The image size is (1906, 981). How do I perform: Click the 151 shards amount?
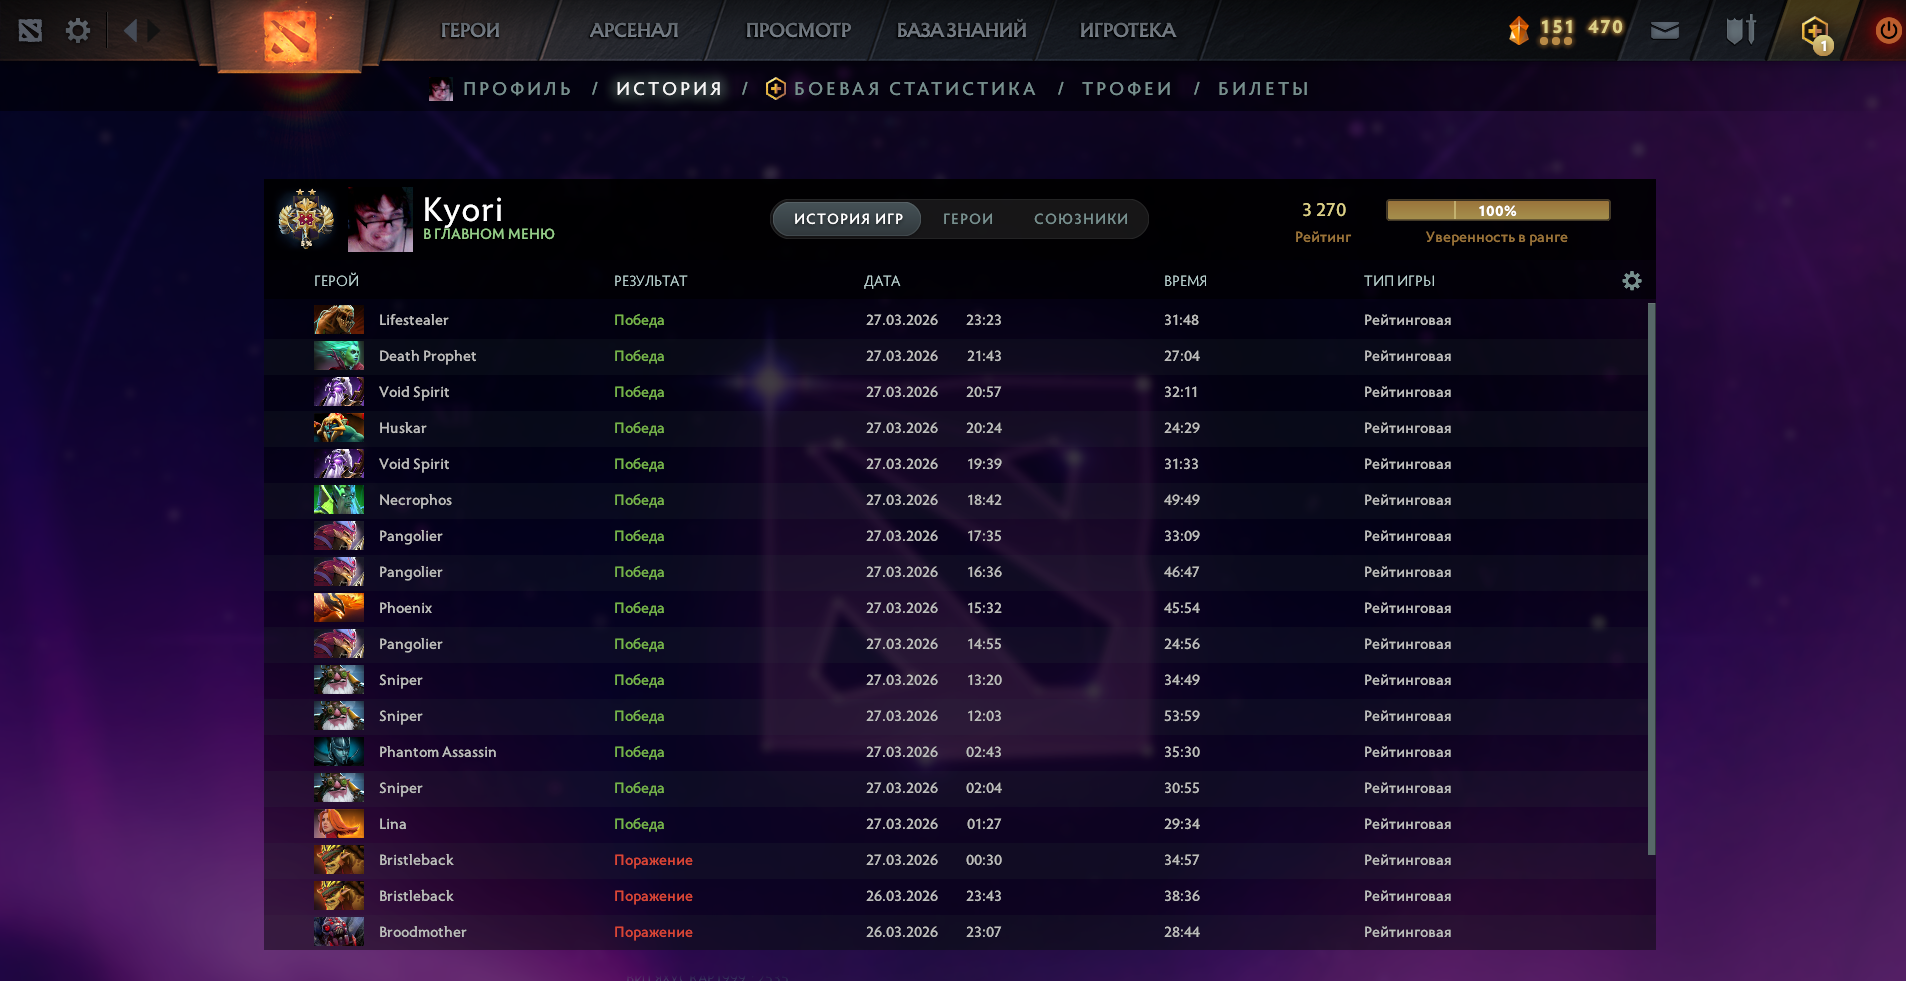point(1557,27)
